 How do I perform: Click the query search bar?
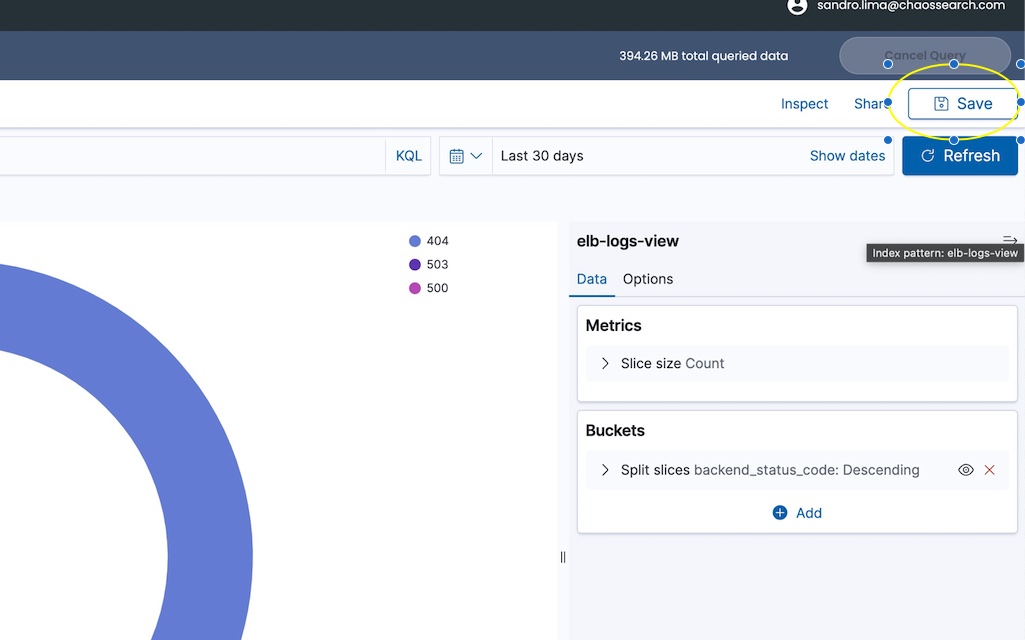click(192, 156)
